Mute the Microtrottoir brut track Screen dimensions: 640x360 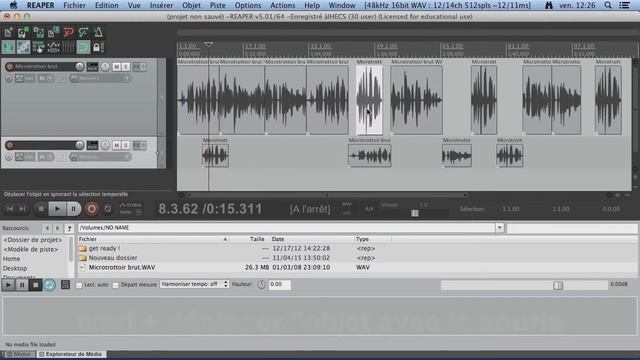117,67
